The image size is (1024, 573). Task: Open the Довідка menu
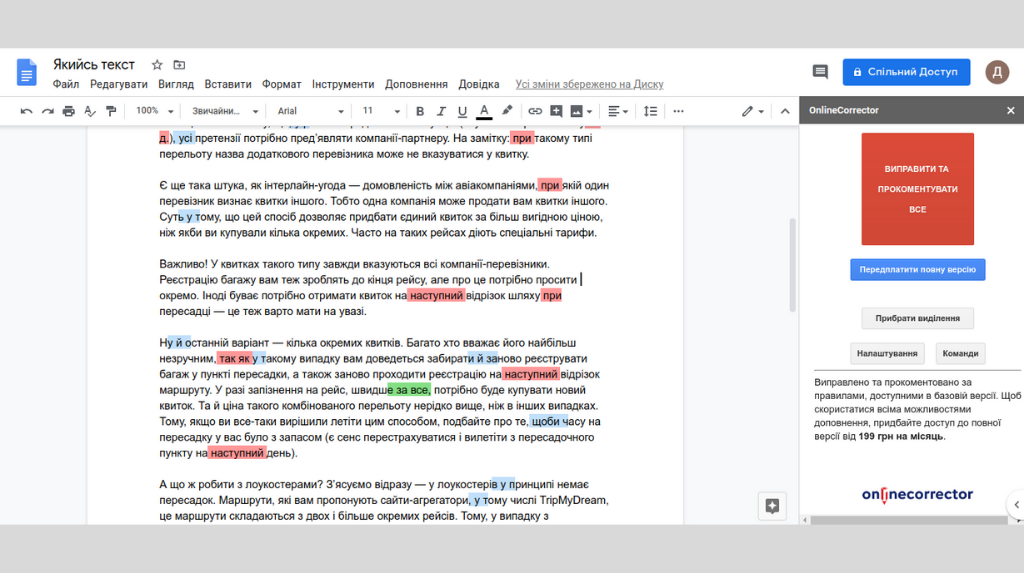click(x=479, y=84)
